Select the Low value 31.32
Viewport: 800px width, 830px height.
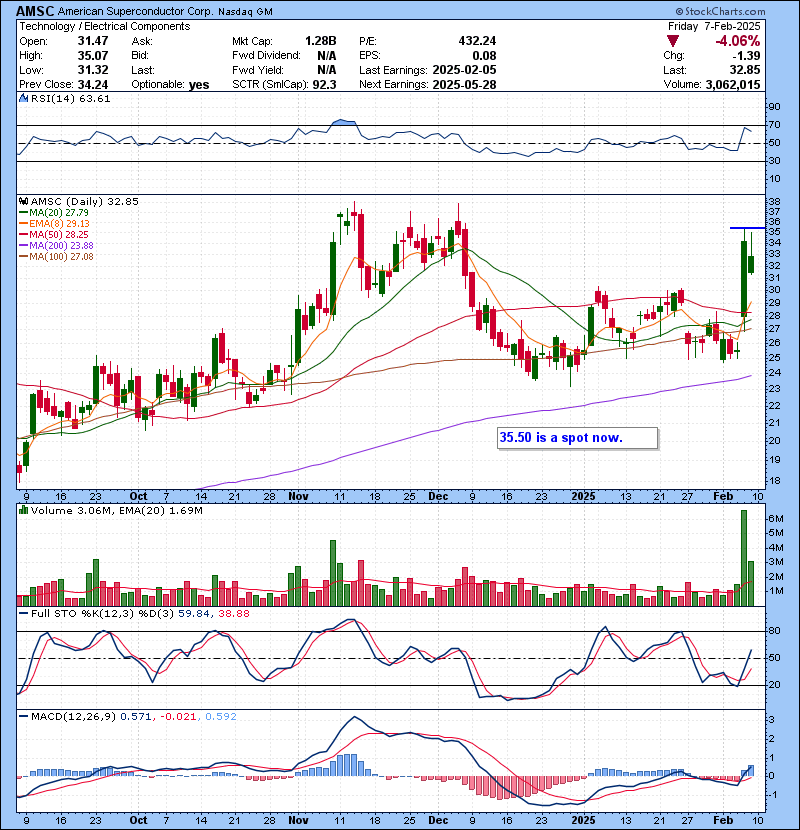pyautogui.click(x=93, y=70)
